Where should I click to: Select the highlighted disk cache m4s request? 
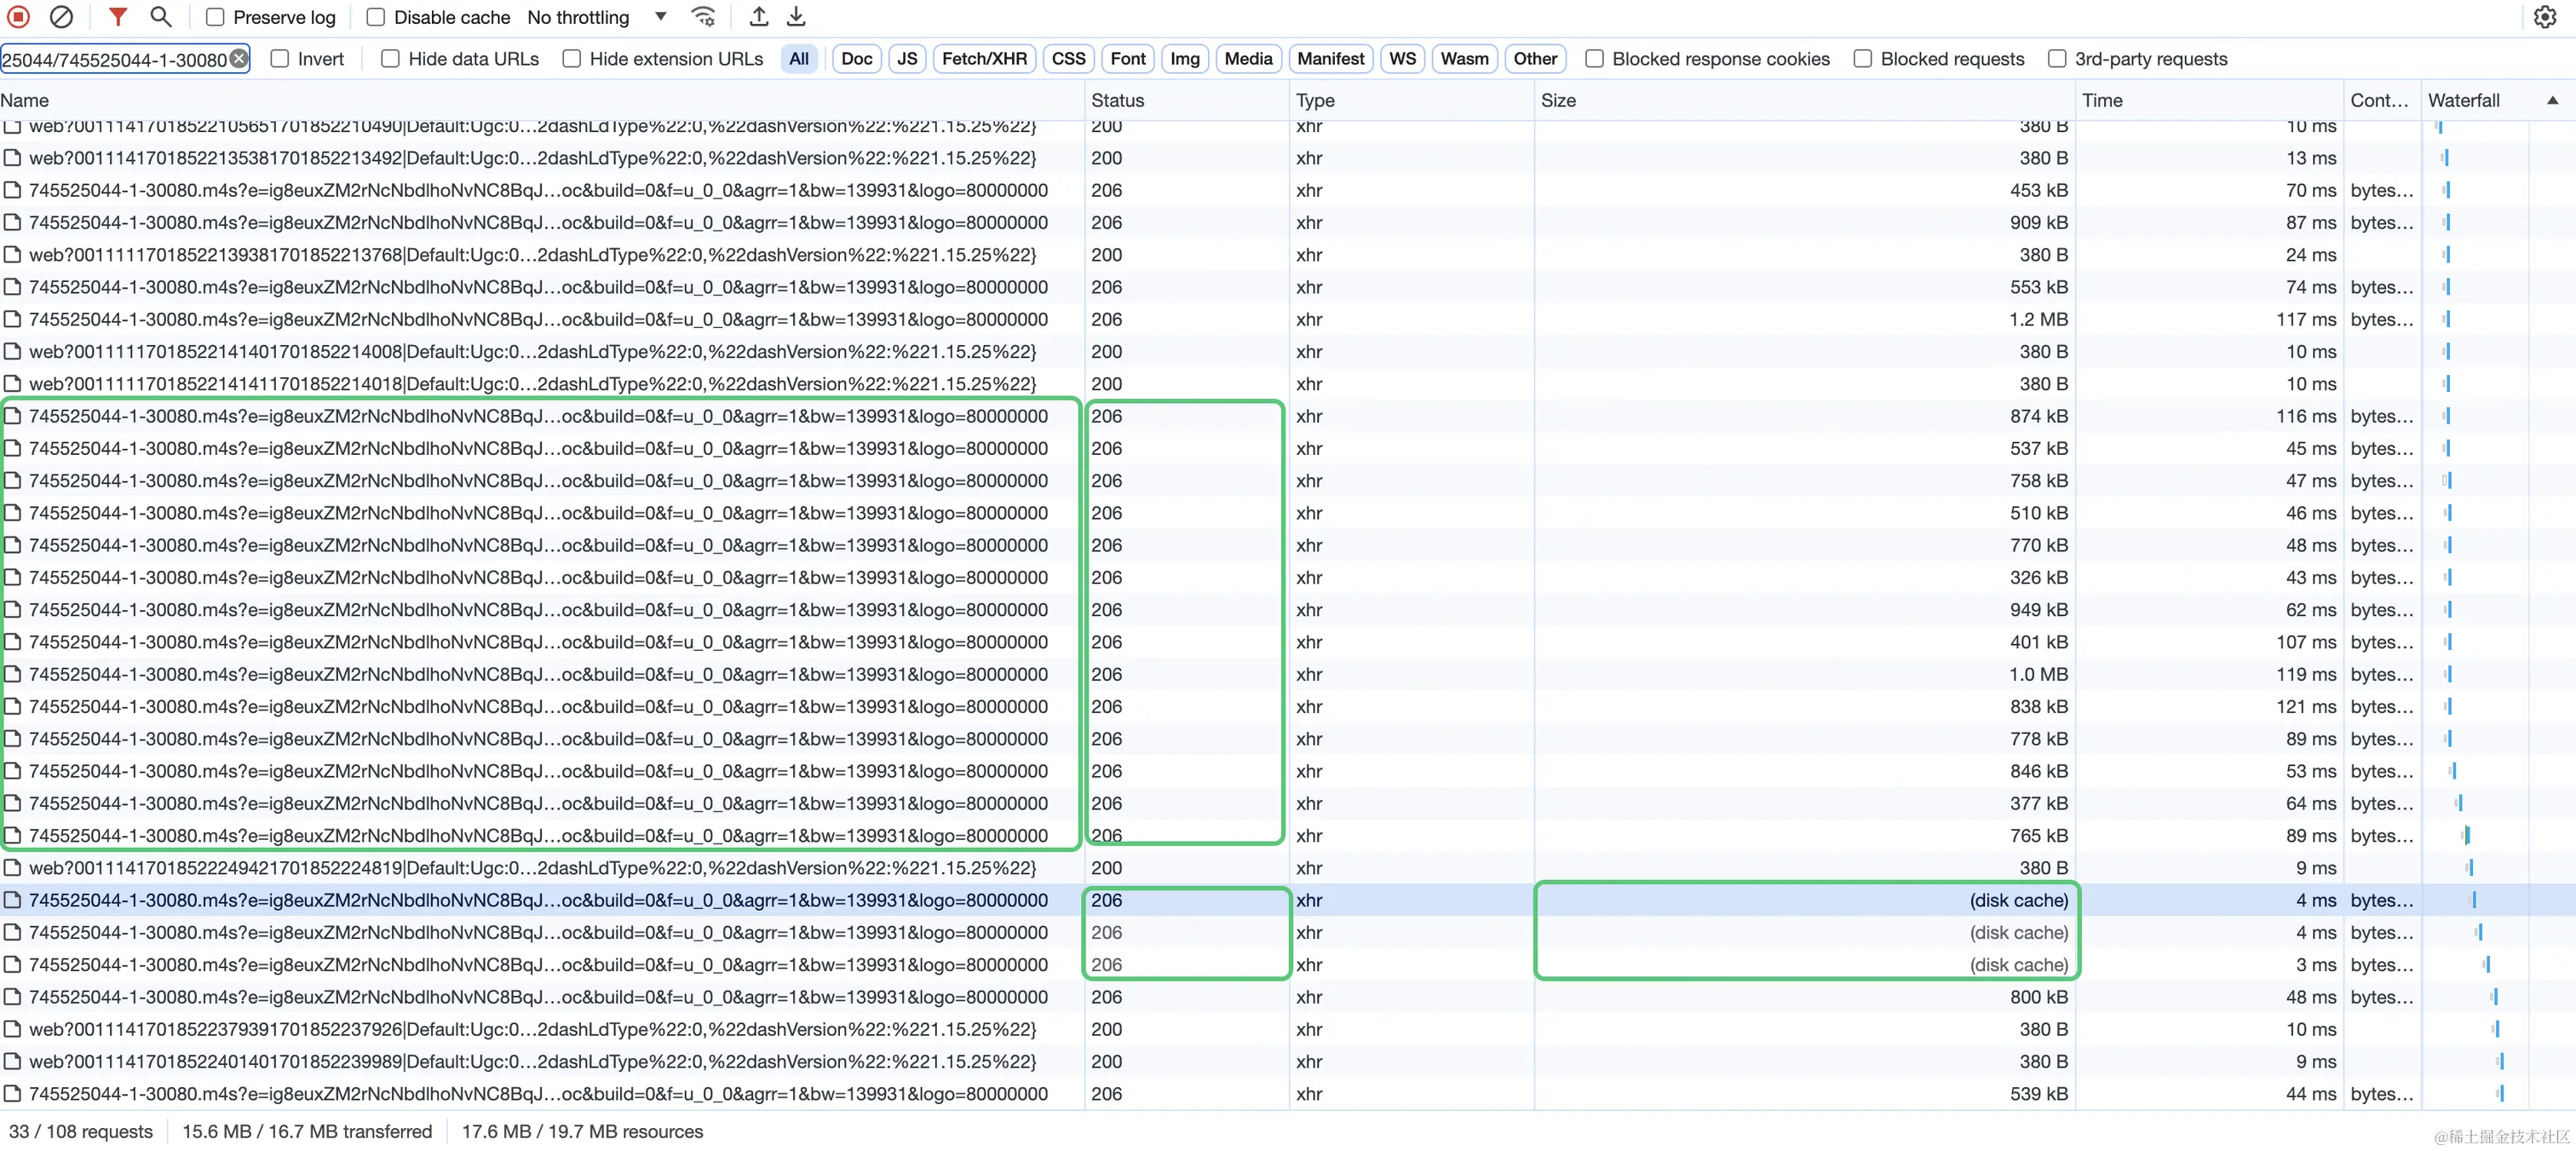click(x=538, y=900)
